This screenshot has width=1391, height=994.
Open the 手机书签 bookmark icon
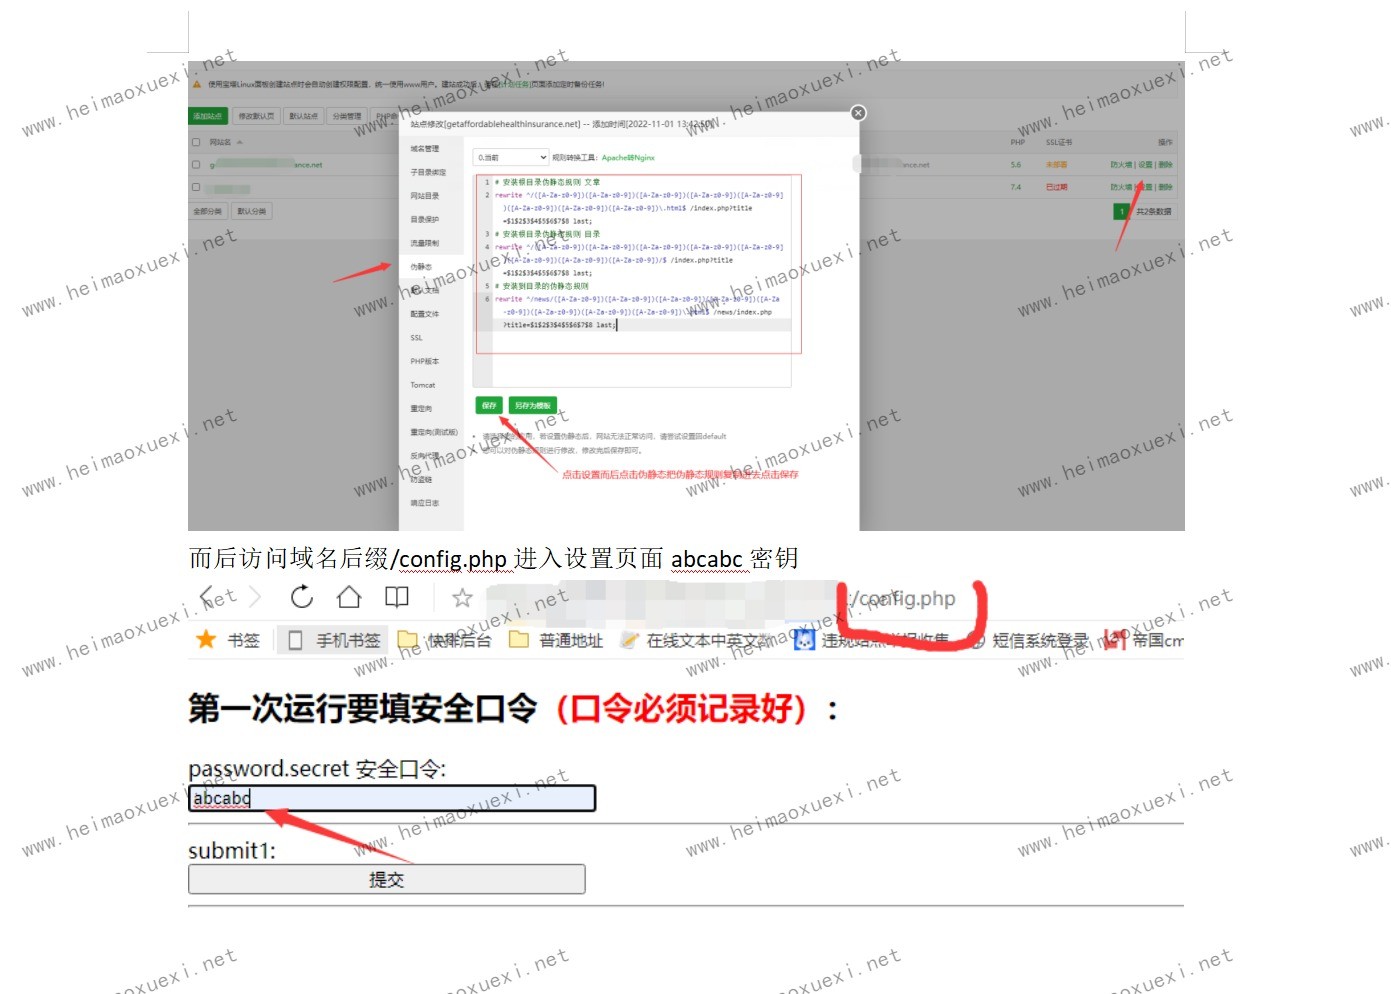tap(296, 640)
